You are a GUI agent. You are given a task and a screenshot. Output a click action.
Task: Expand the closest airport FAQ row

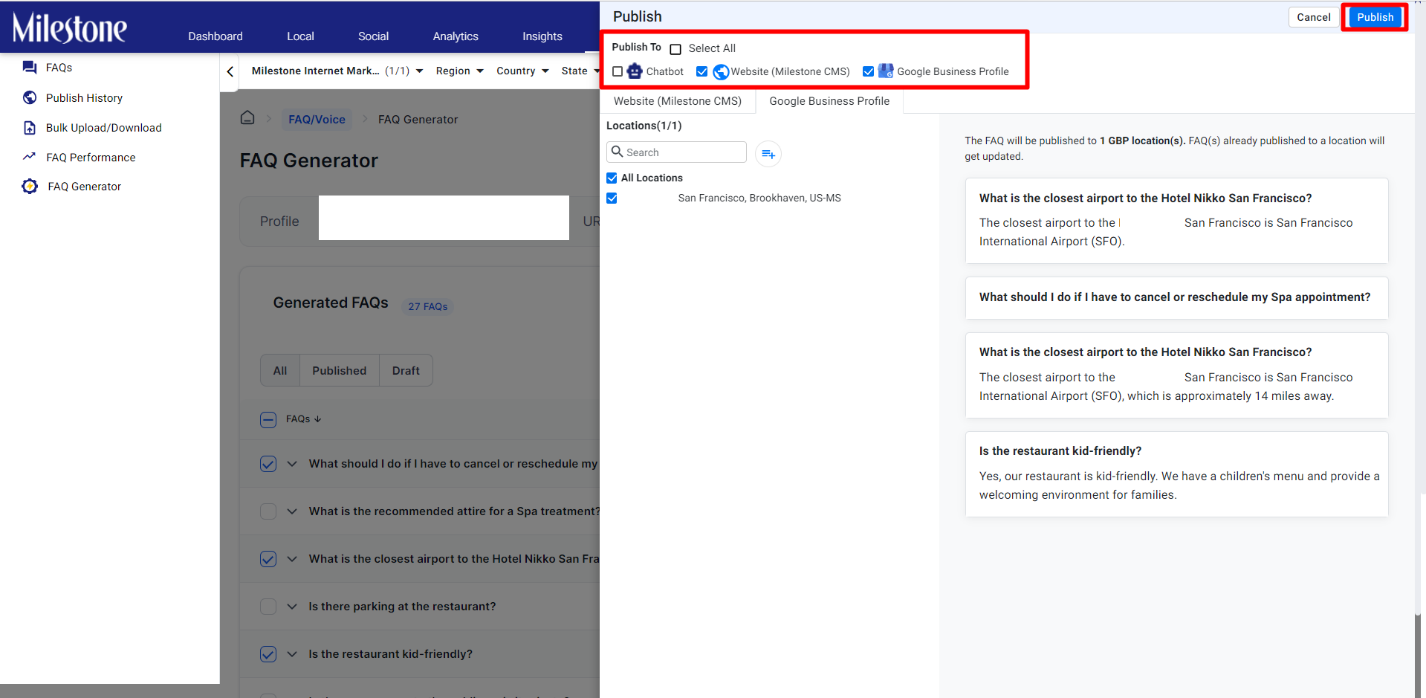point(292,559)
